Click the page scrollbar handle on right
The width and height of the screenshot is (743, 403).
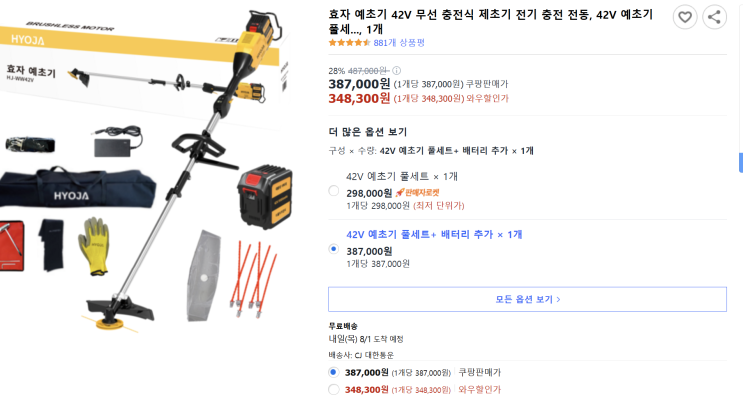pos(741,163)
